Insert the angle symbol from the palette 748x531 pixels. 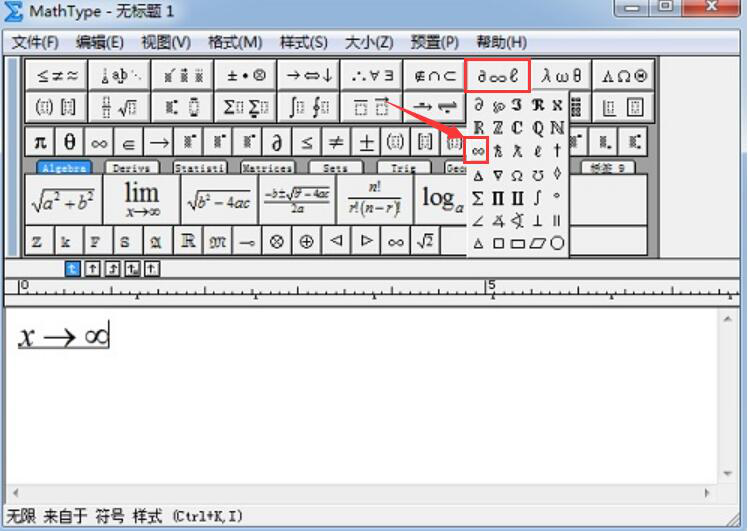478,221
